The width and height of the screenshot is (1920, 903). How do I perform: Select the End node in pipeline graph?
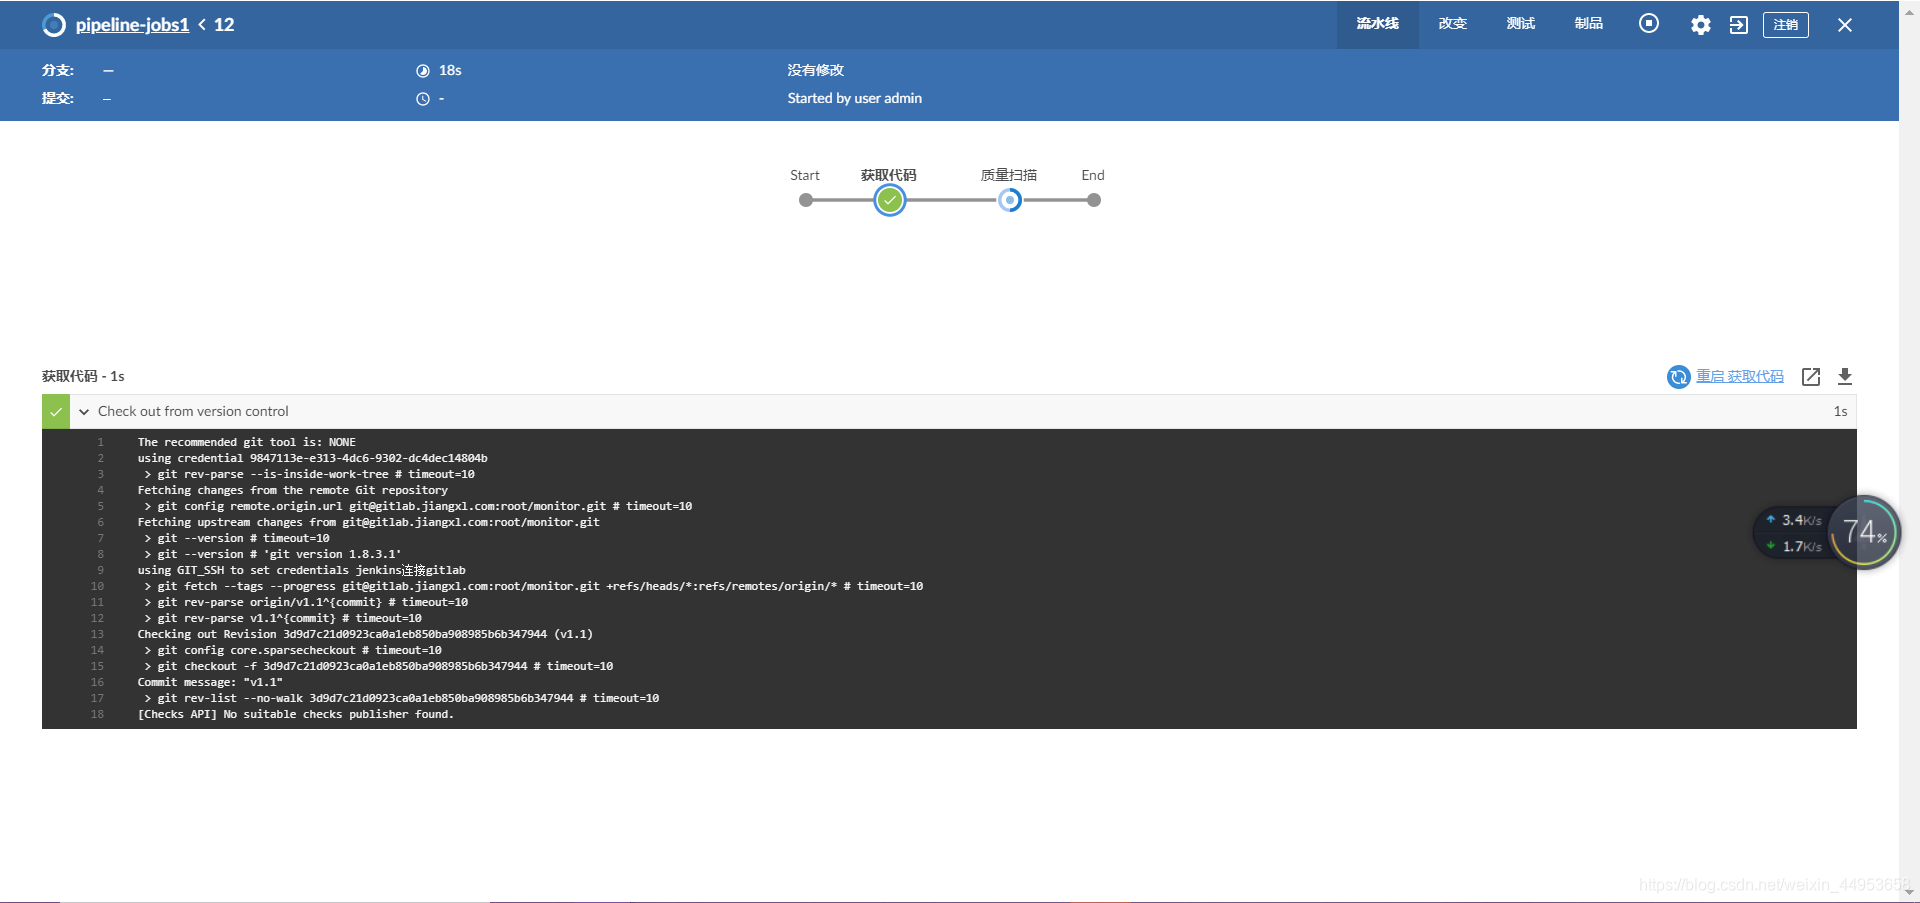[1094, 200]
